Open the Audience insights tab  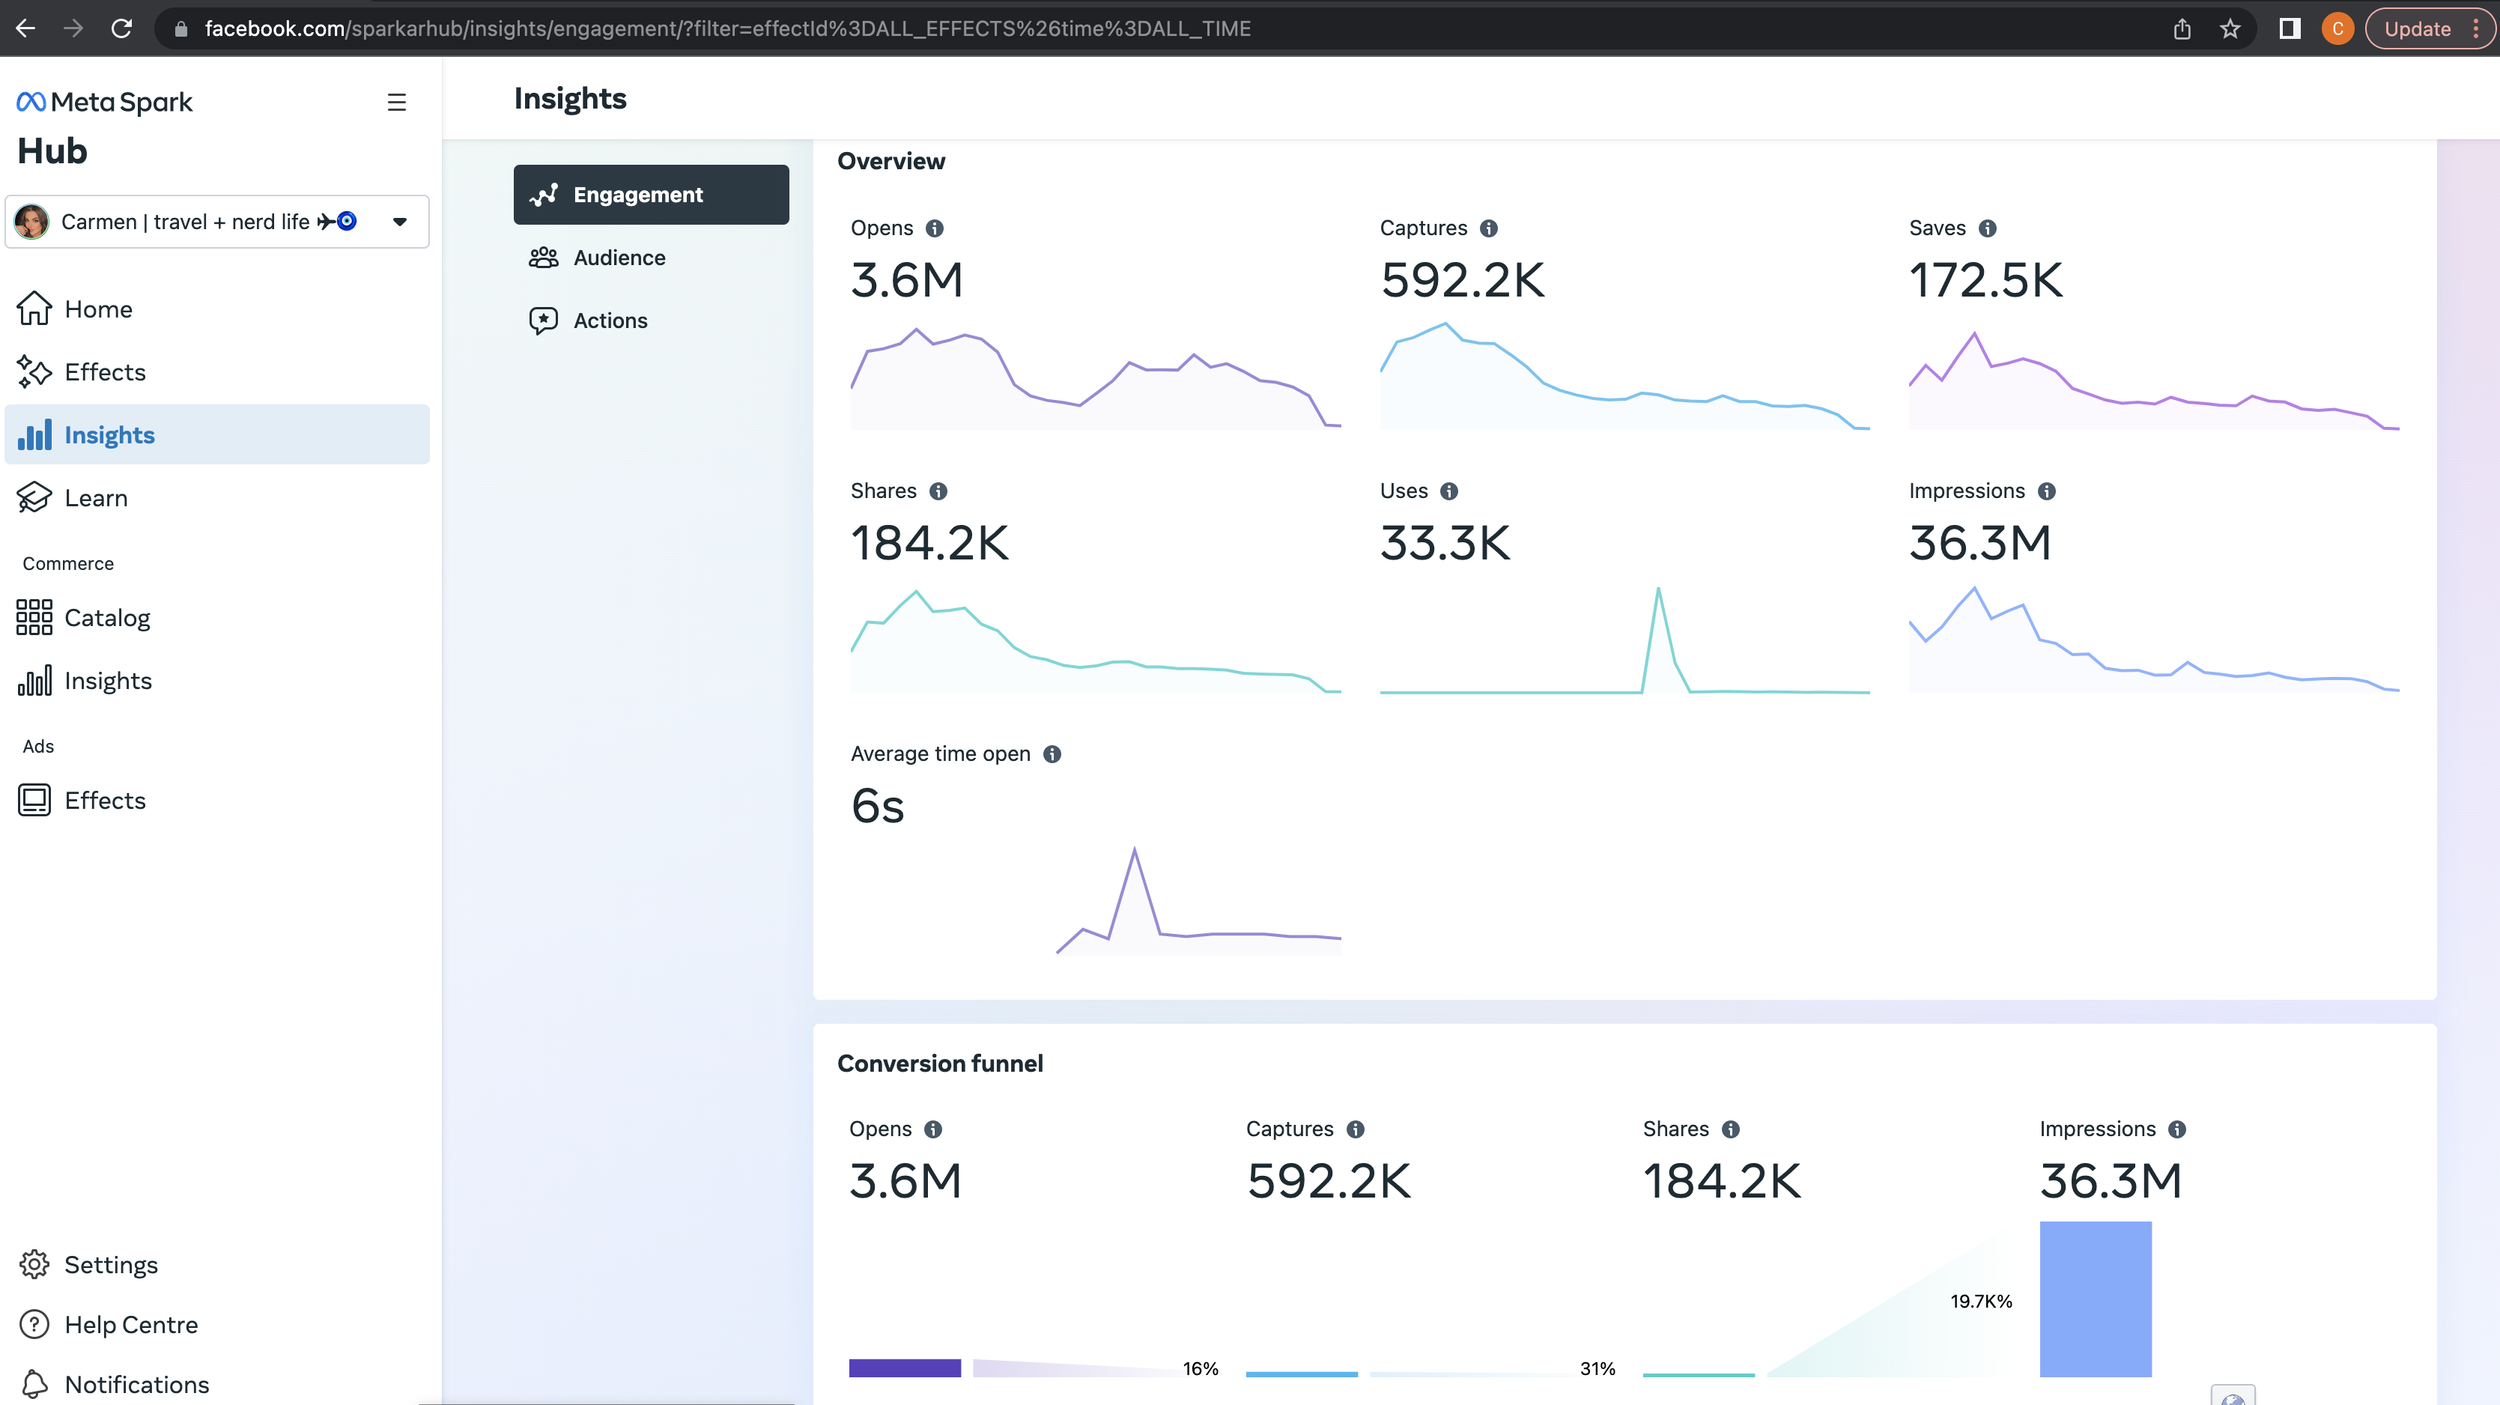(x=618, y=258)
